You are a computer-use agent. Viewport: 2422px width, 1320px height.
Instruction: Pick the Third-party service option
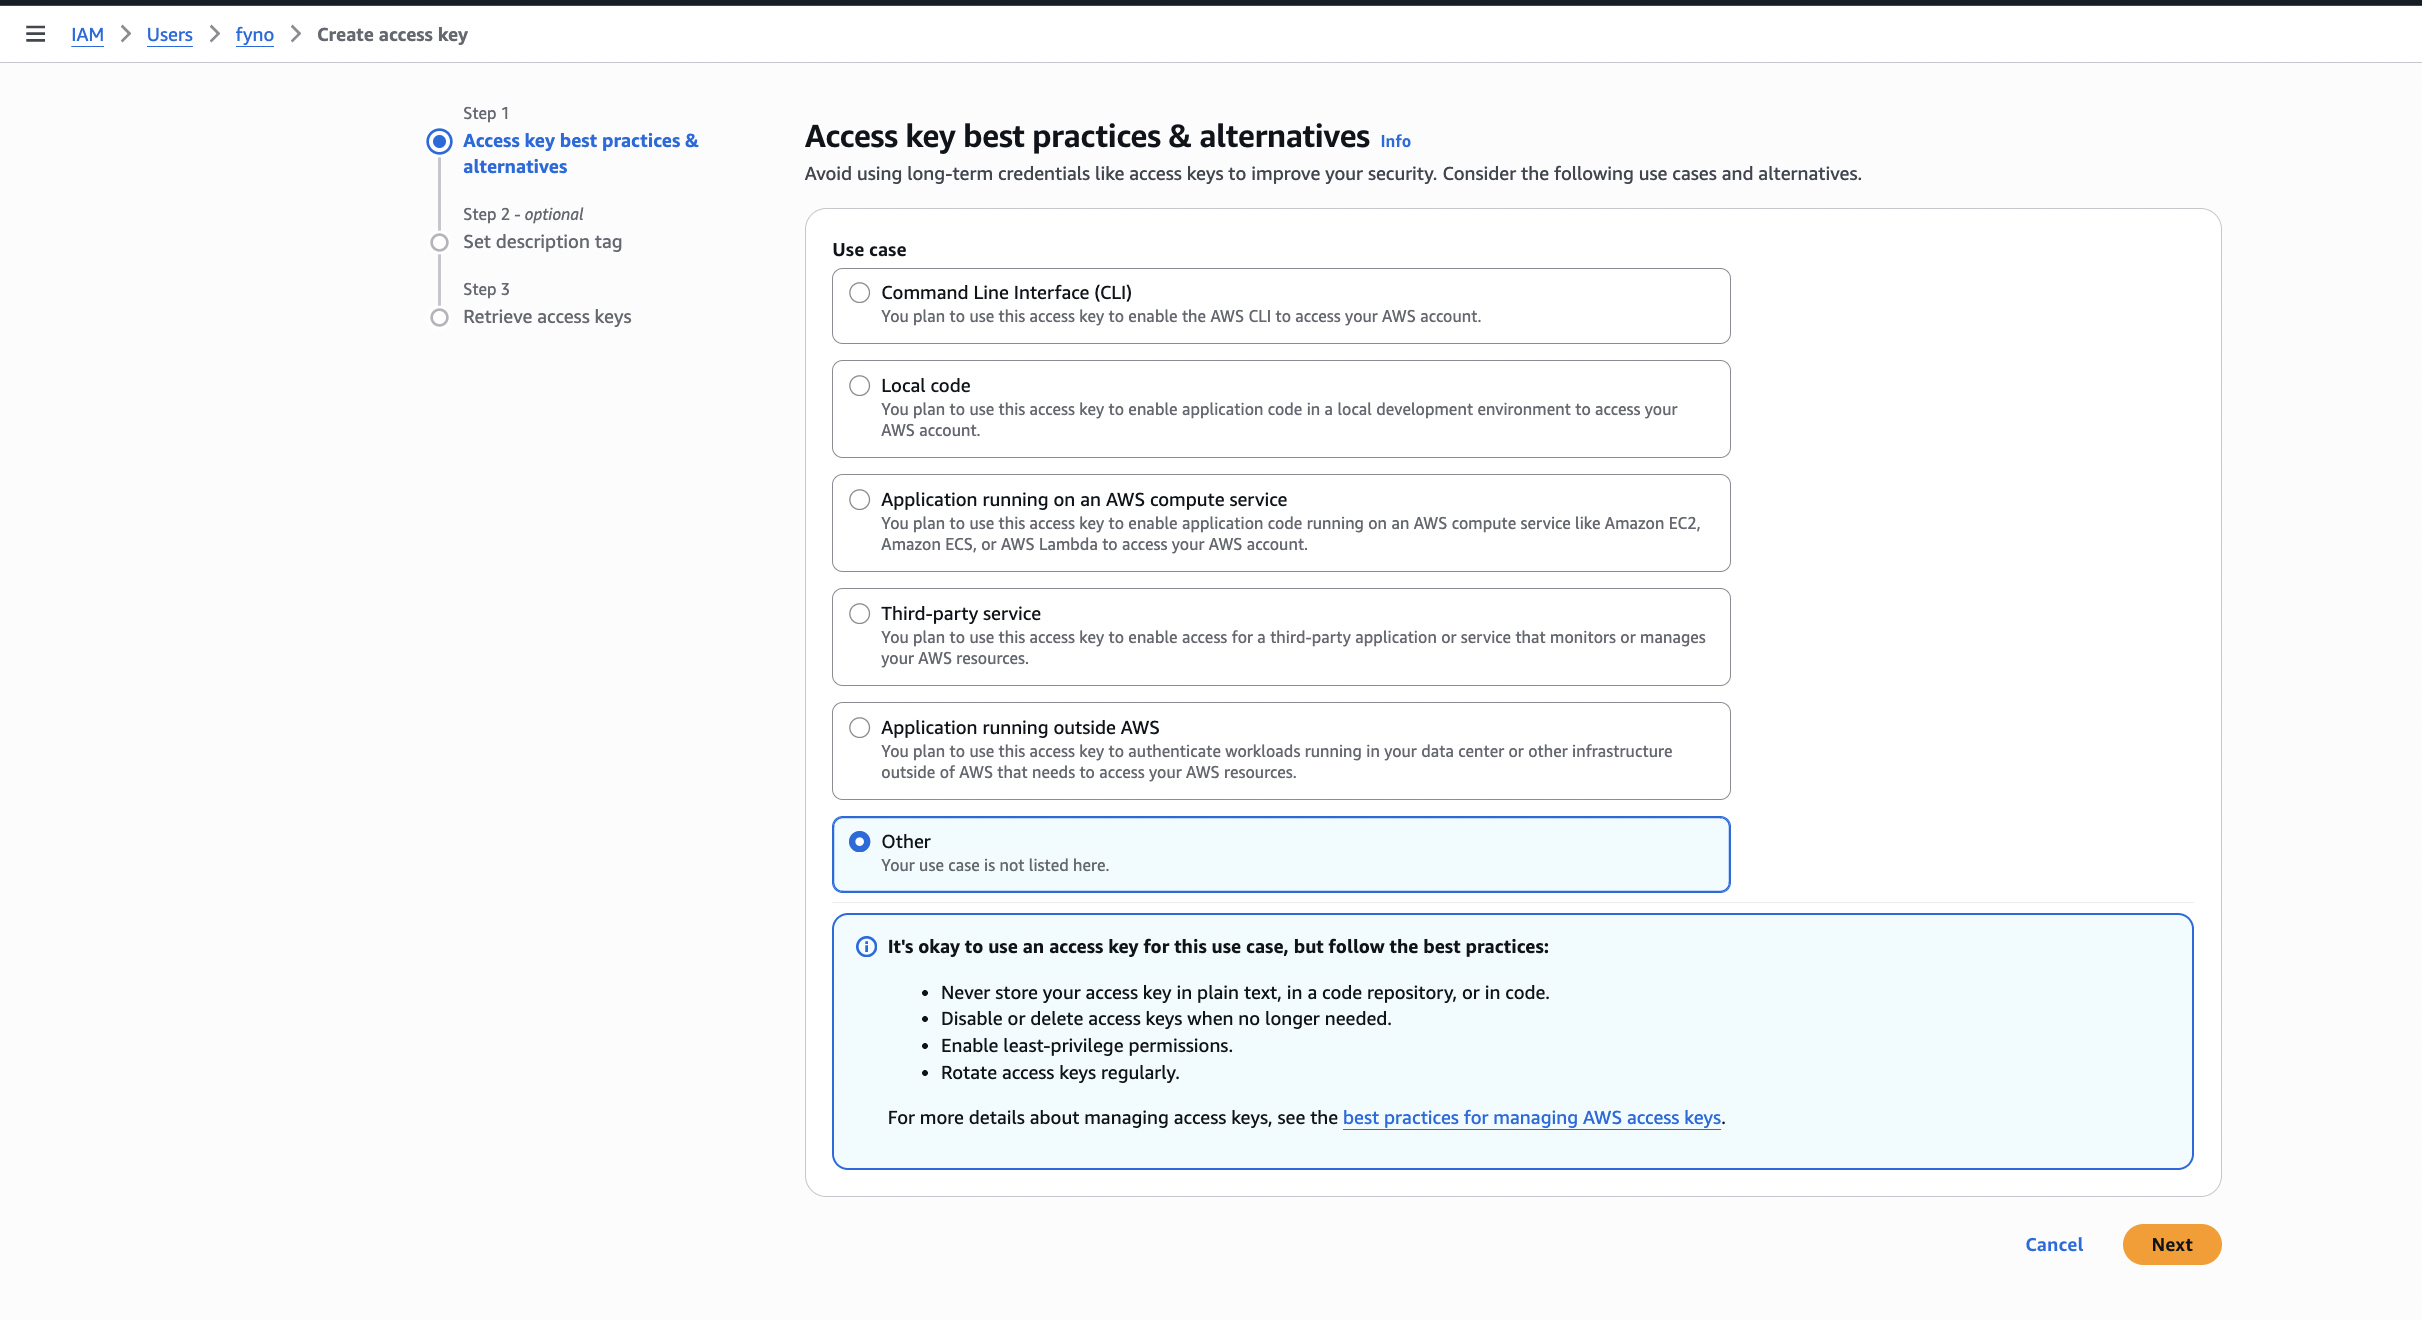pyautogui.click(x=859, y=614)
